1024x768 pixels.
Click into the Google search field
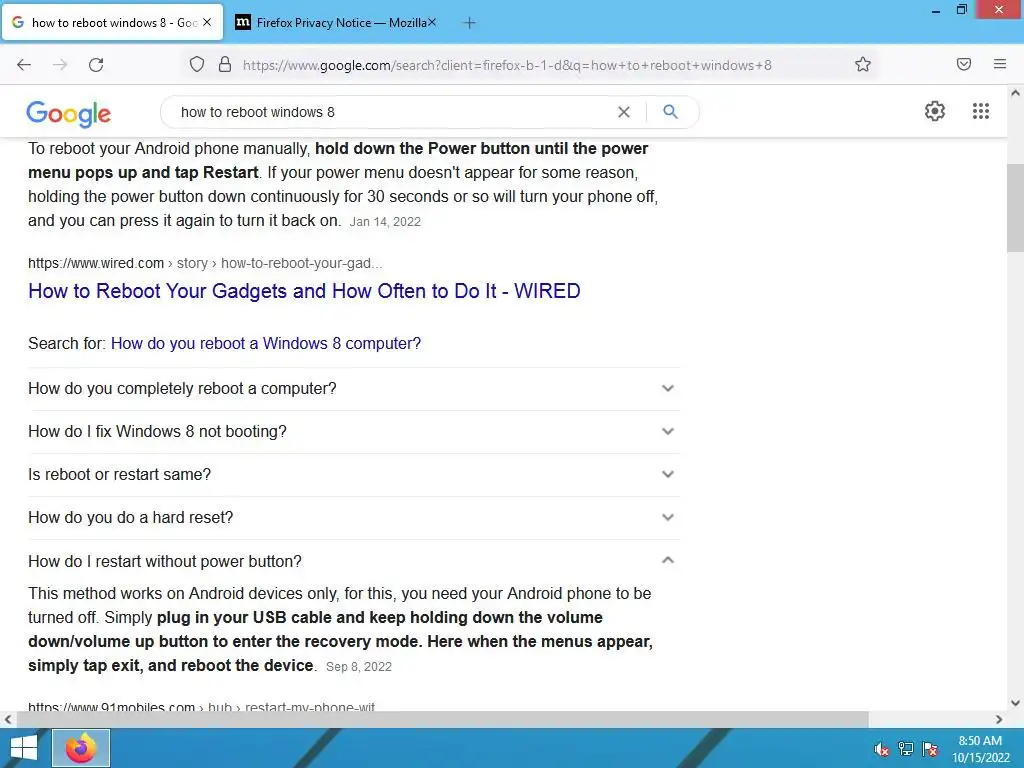392,112
